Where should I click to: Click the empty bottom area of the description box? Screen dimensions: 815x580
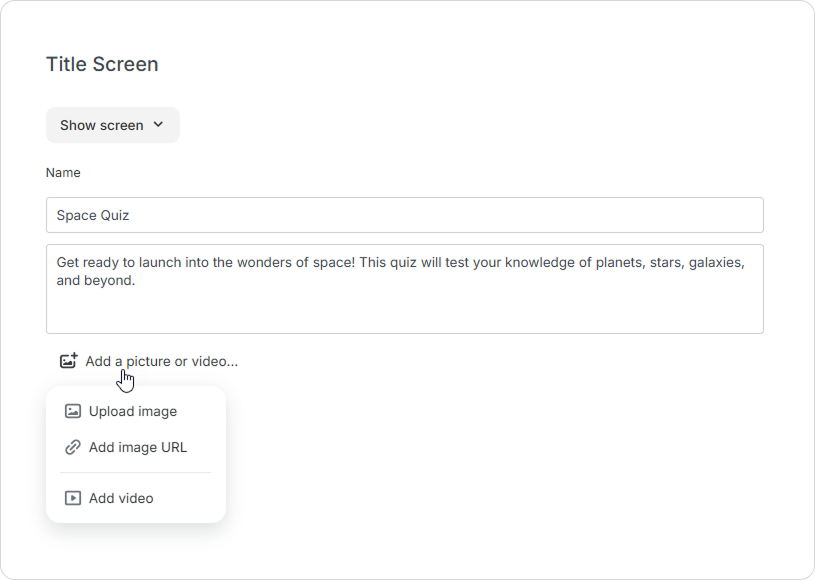405,312
